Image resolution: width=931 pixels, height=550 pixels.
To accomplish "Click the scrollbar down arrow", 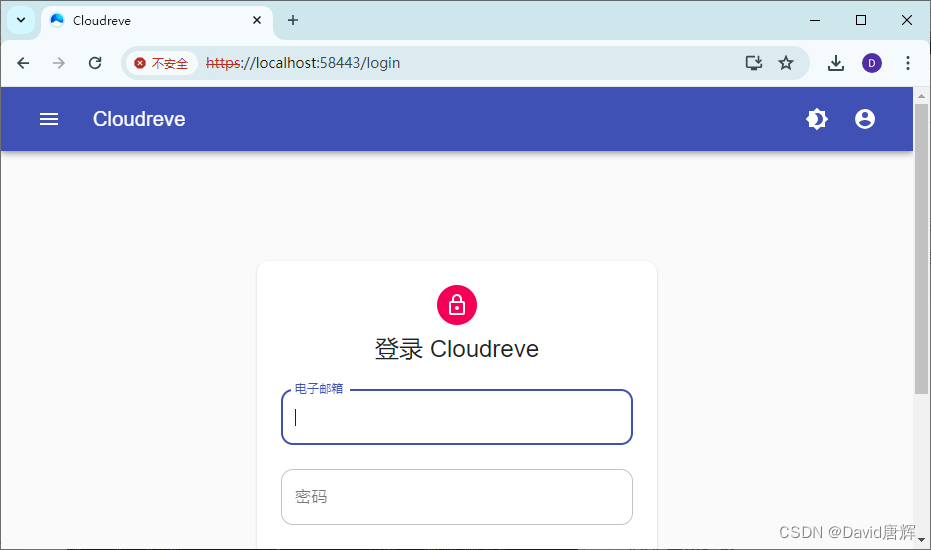I will 921,539.
